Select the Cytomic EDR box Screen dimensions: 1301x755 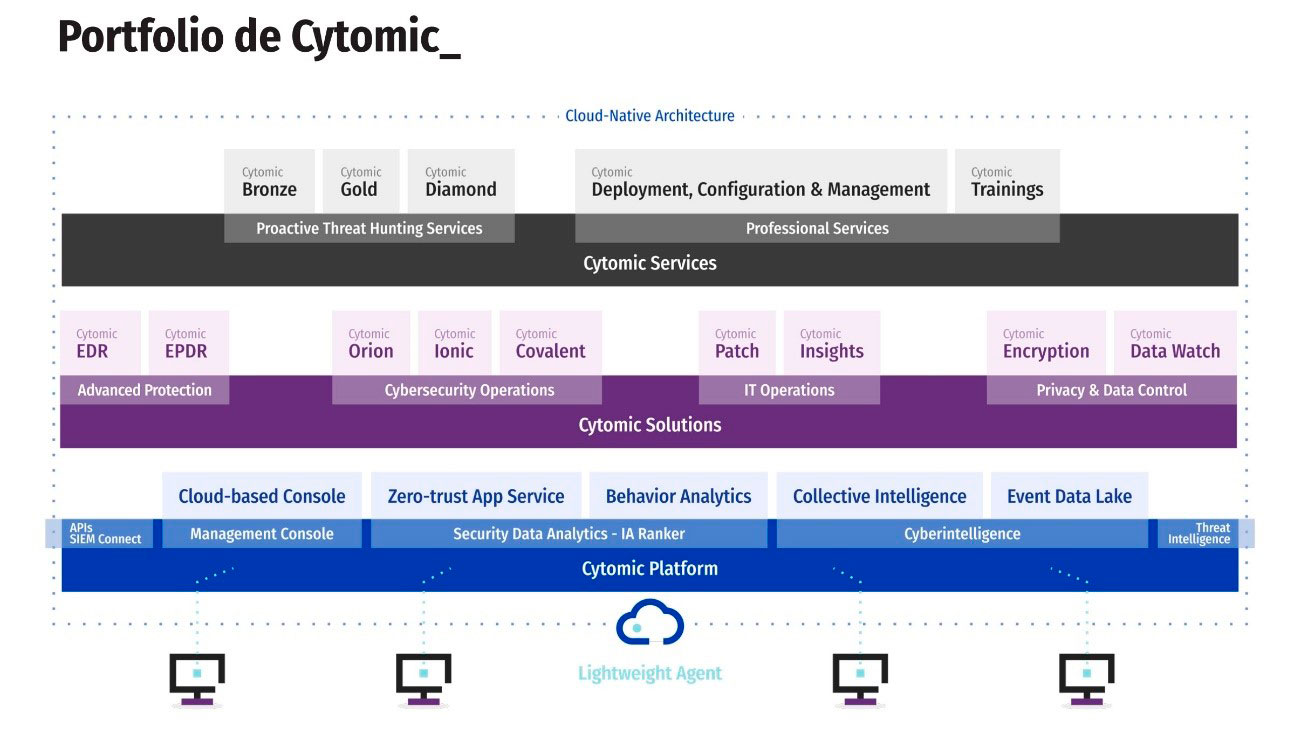click(x=101, y=343)
